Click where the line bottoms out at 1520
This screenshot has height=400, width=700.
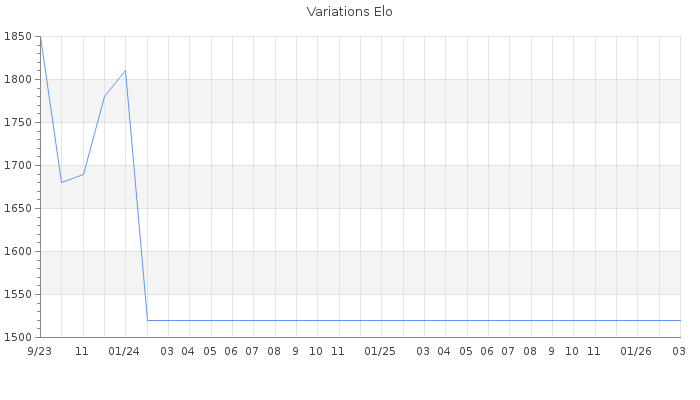pyautogui.click(x=147, y=320)
